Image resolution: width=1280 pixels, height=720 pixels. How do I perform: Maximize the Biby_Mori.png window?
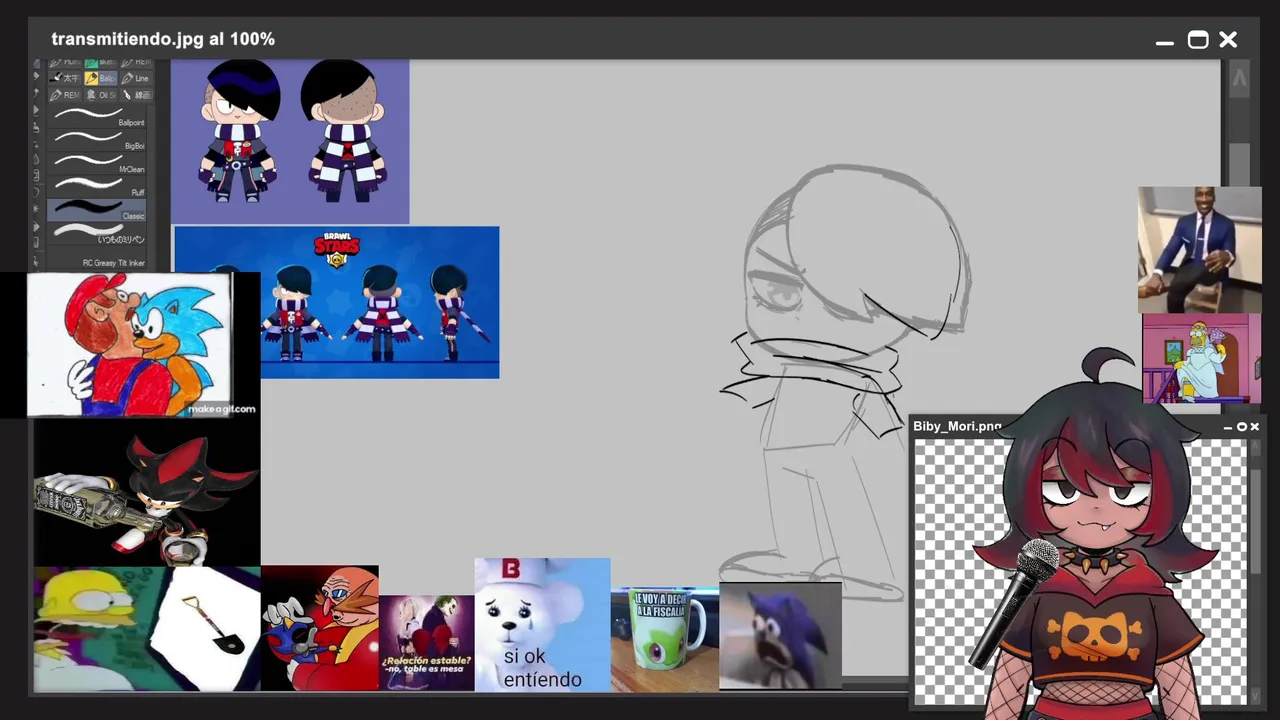[x=1242, y=427]
